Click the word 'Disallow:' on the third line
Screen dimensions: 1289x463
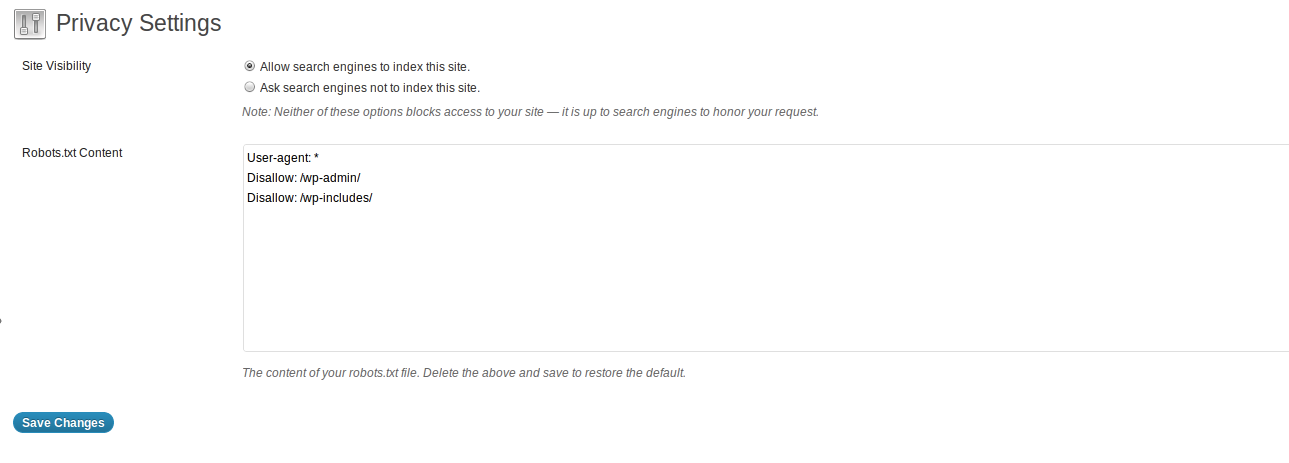(271, 198)
